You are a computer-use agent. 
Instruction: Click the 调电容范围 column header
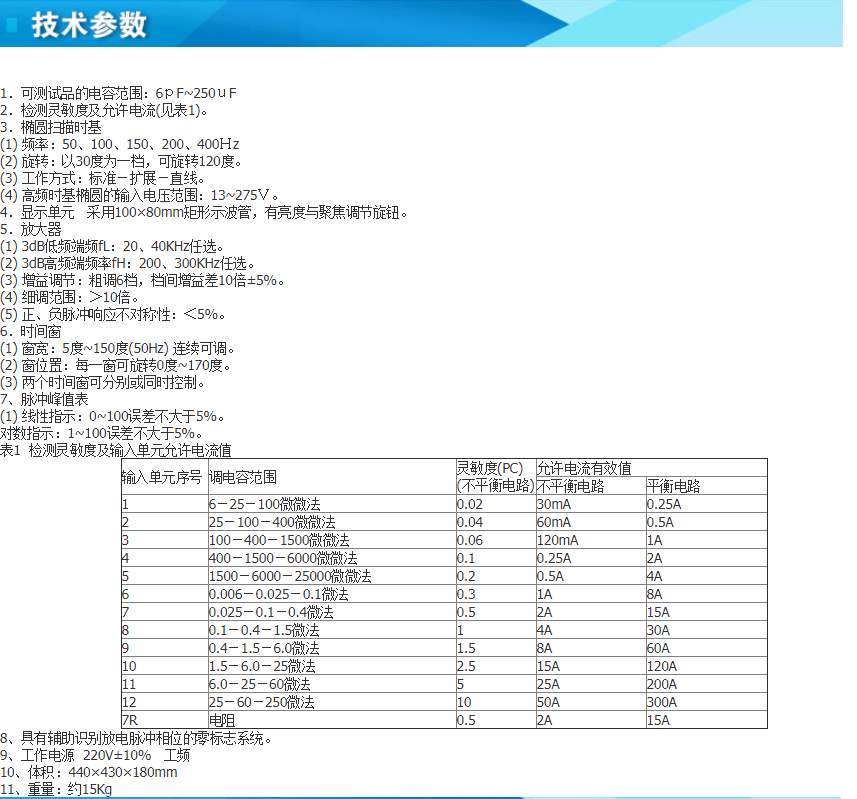pos(243,477)
